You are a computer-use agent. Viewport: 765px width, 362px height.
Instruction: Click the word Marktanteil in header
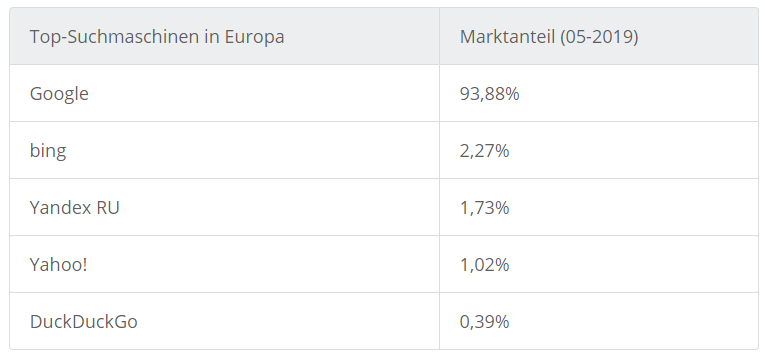tap(507, 37)
